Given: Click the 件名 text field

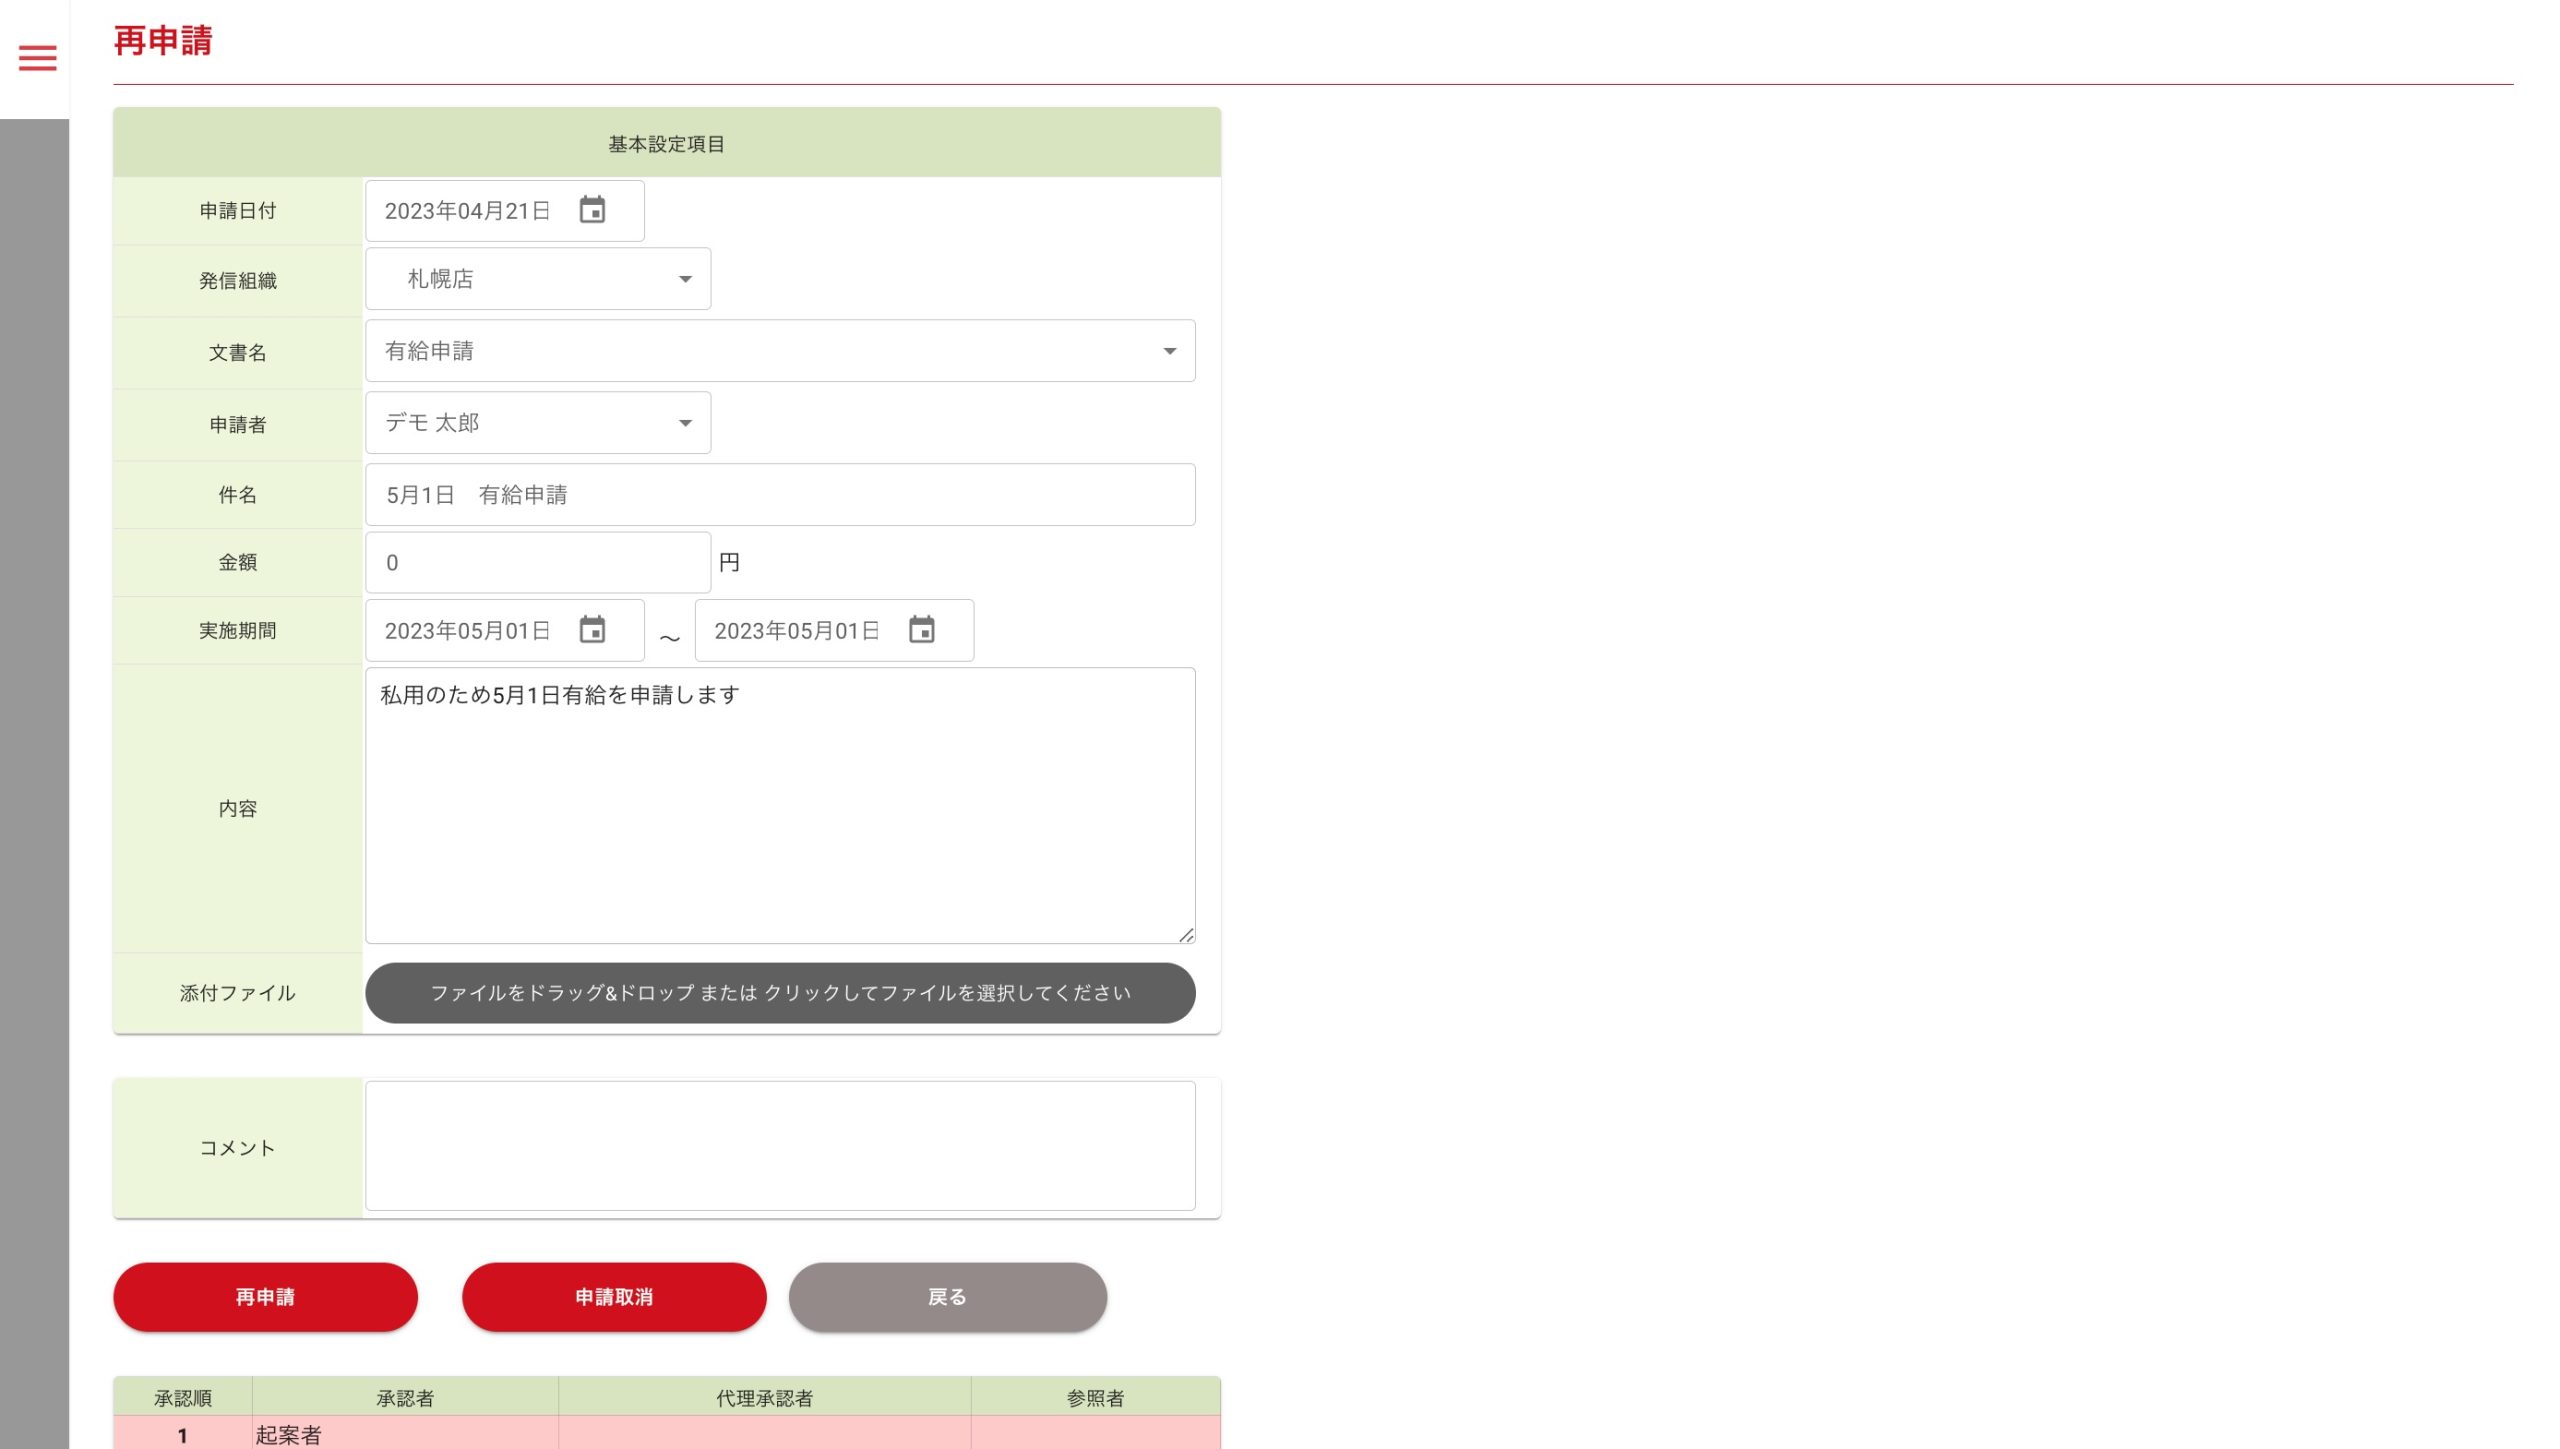Looking at the screenshot, I should click(779, 495).
